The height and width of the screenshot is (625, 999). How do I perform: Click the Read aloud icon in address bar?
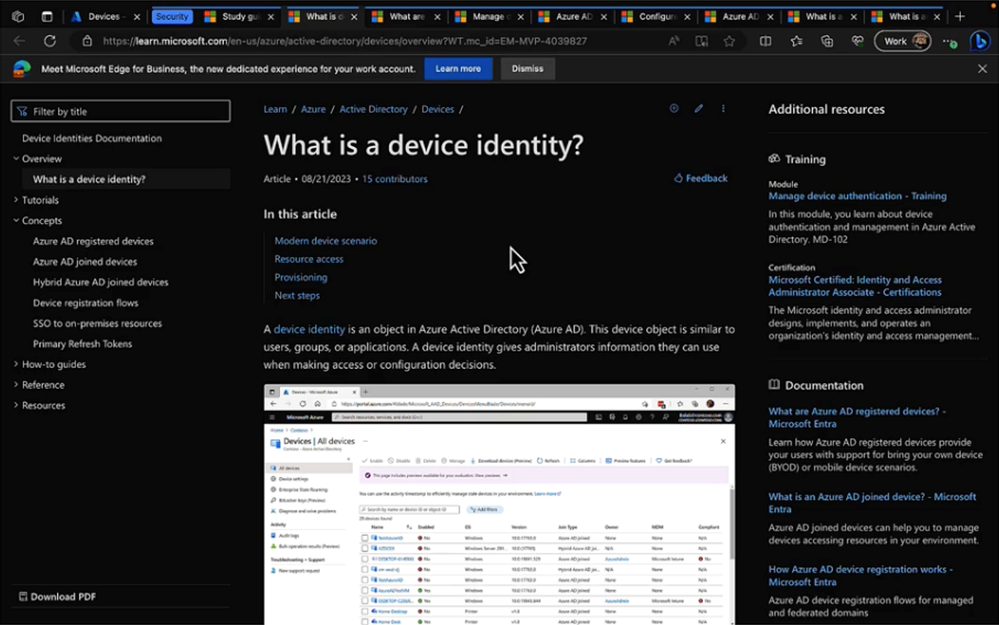click(674, 41)
